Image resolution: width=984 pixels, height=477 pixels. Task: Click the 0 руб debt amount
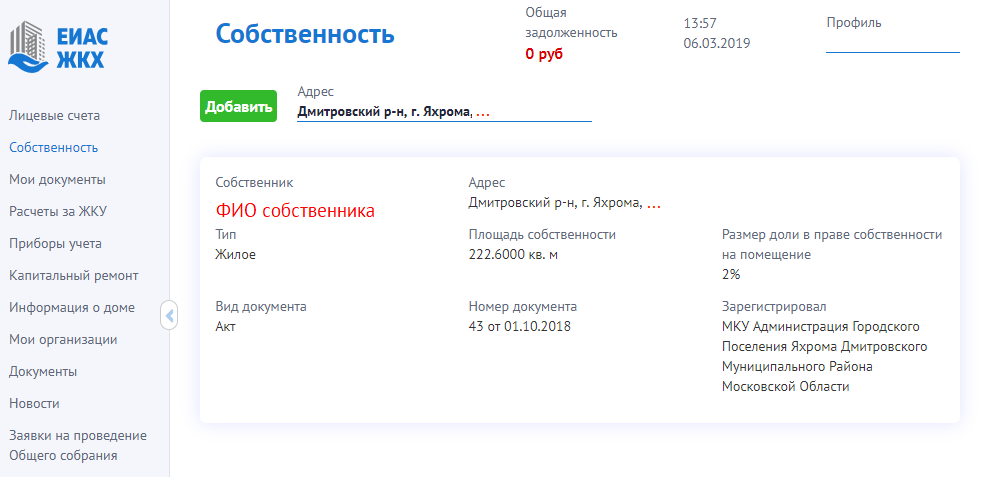pos(544,54)
